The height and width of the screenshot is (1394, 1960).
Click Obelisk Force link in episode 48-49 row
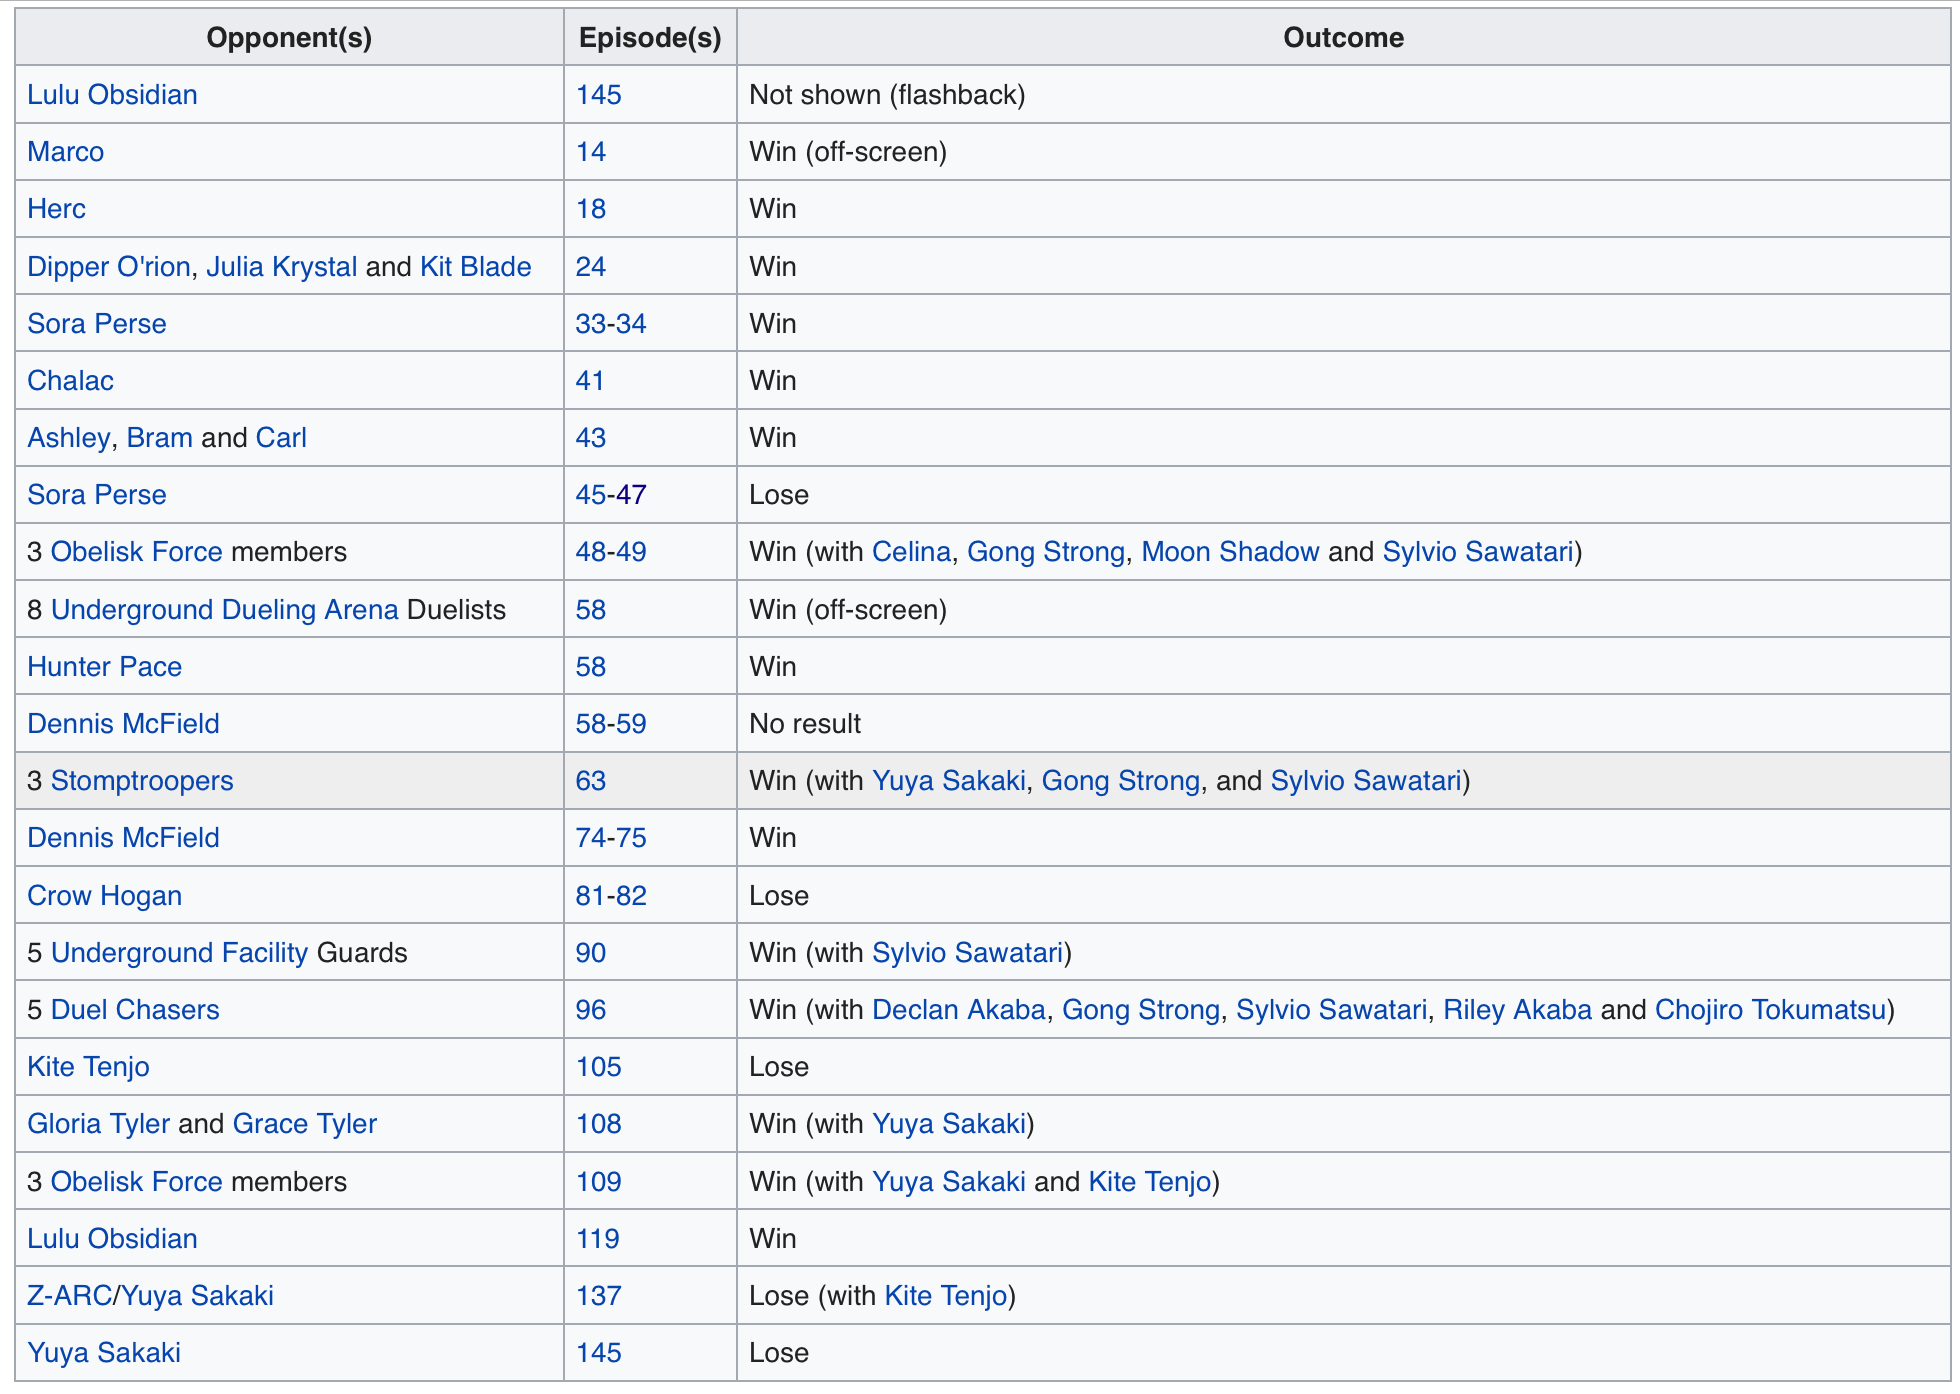coord(136,552)
